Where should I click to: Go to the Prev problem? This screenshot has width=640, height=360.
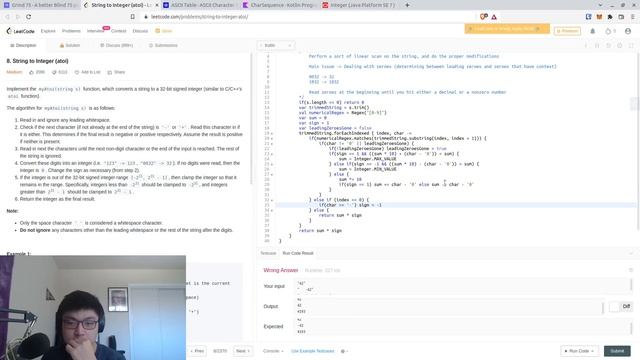tap(197, 351)
